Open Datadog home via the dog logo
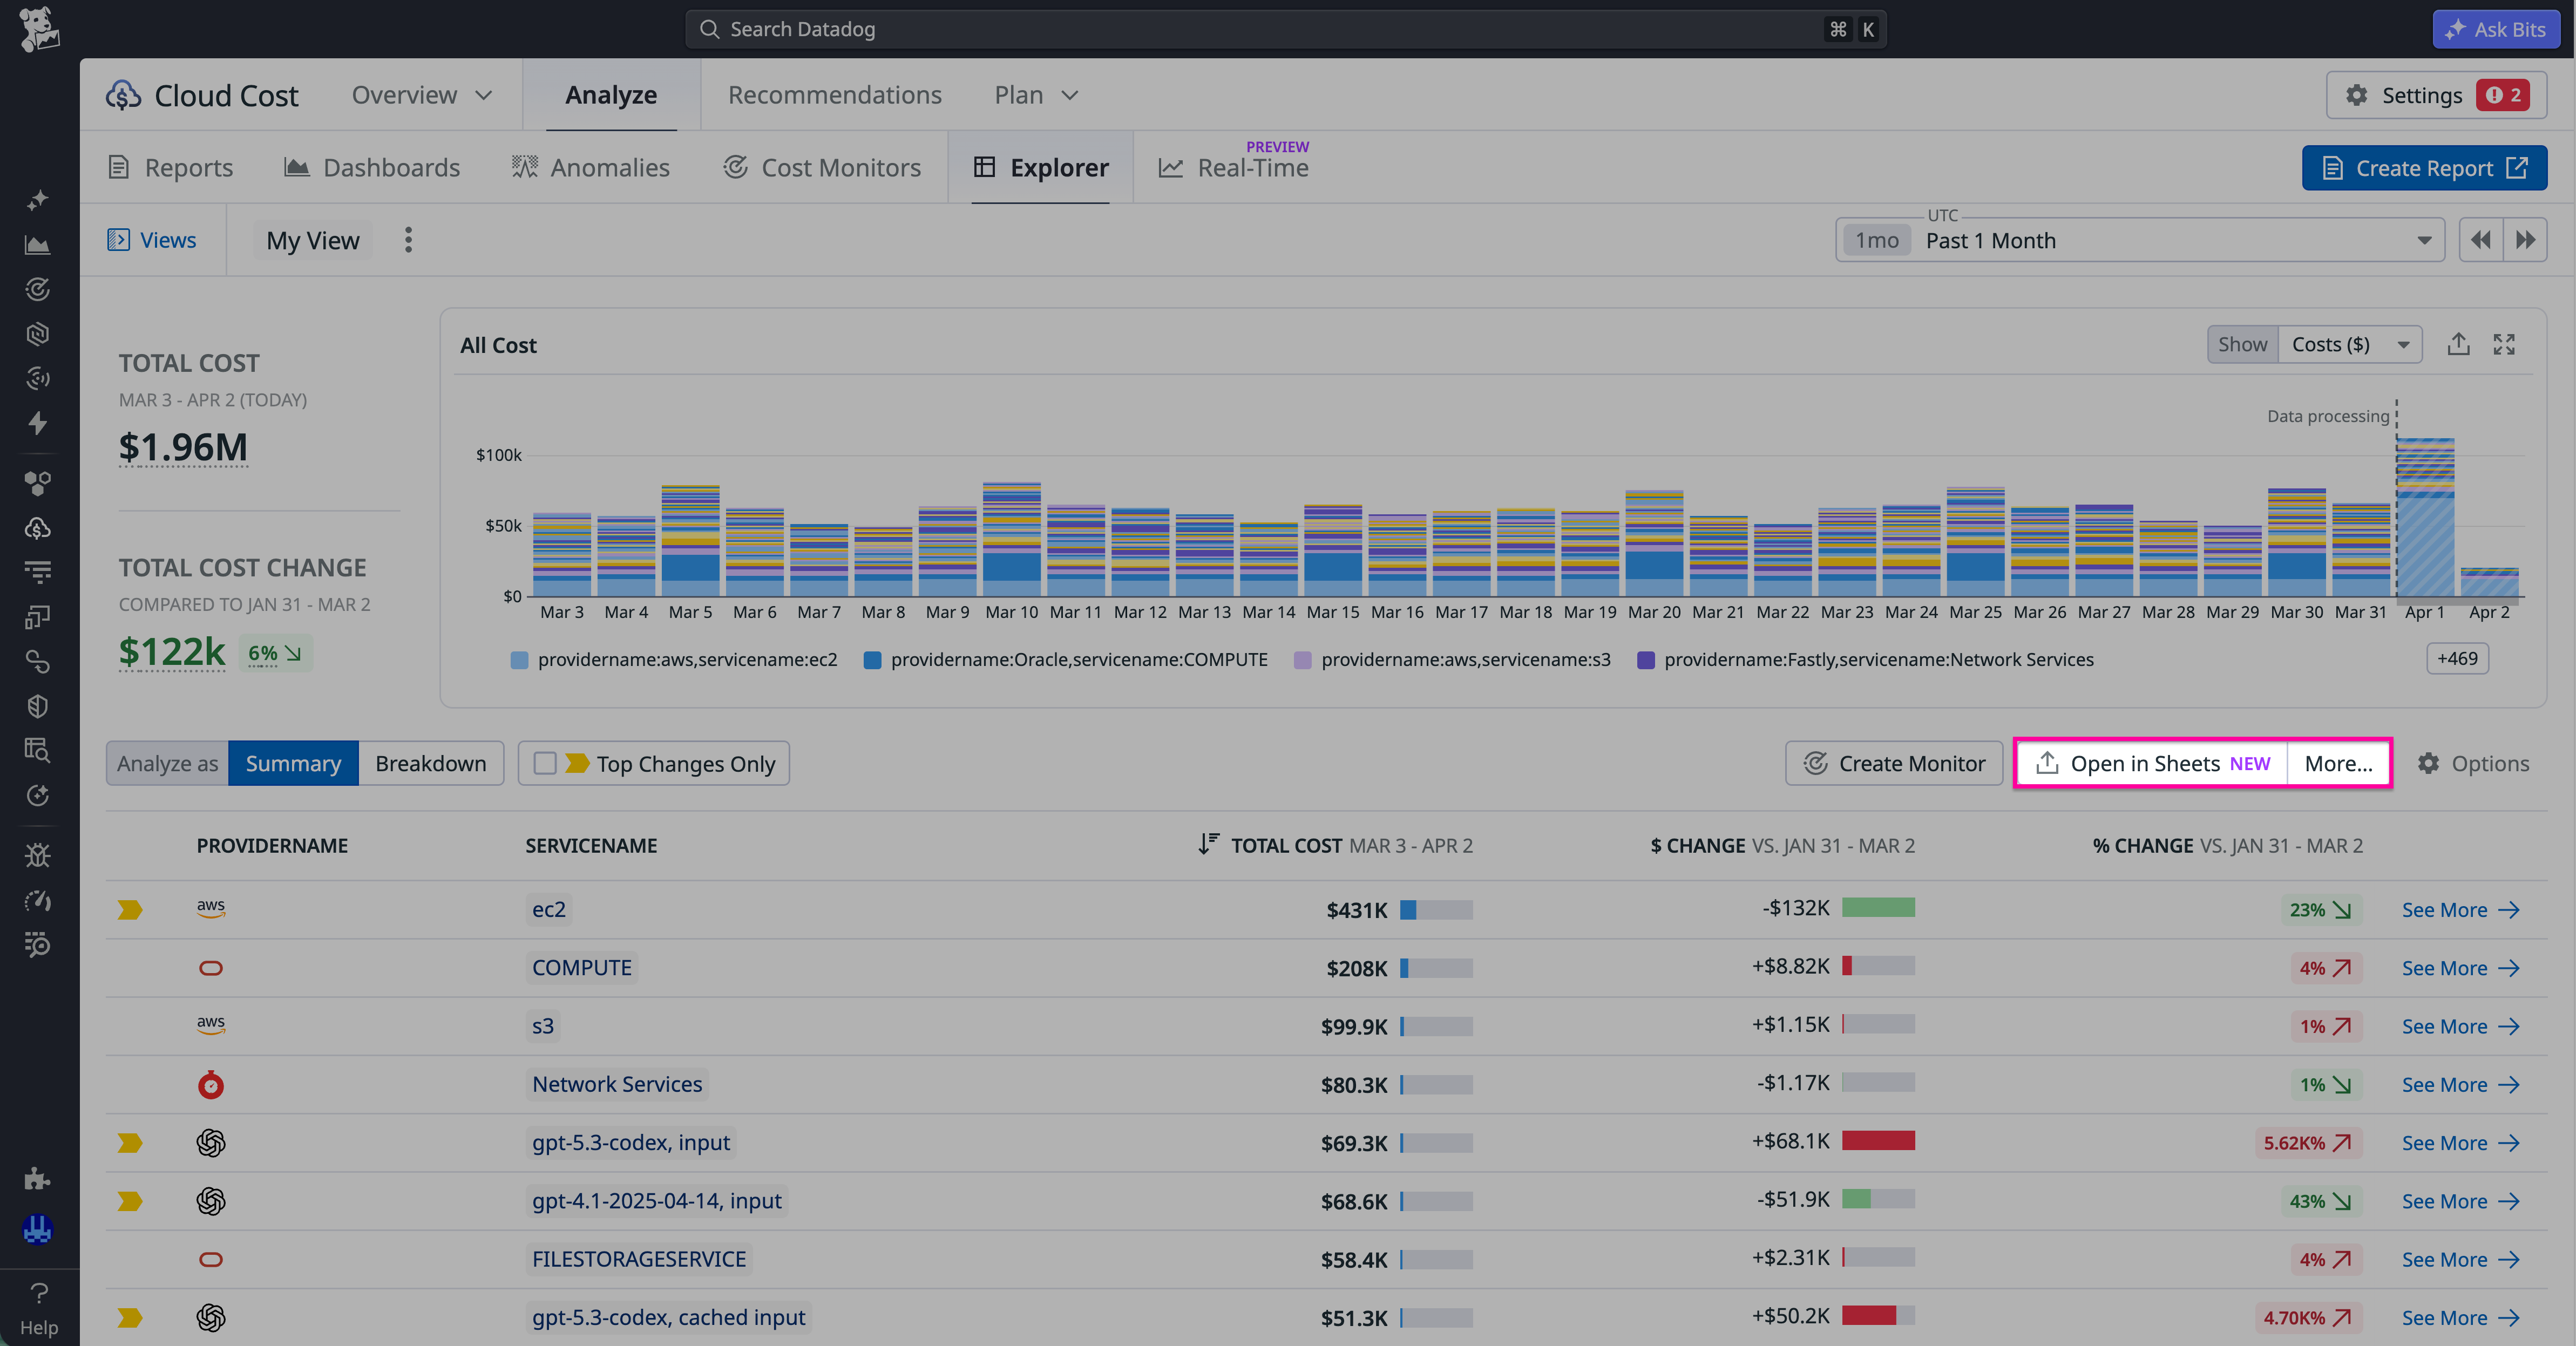2576x1346 pixels. [x=39, y=28]
